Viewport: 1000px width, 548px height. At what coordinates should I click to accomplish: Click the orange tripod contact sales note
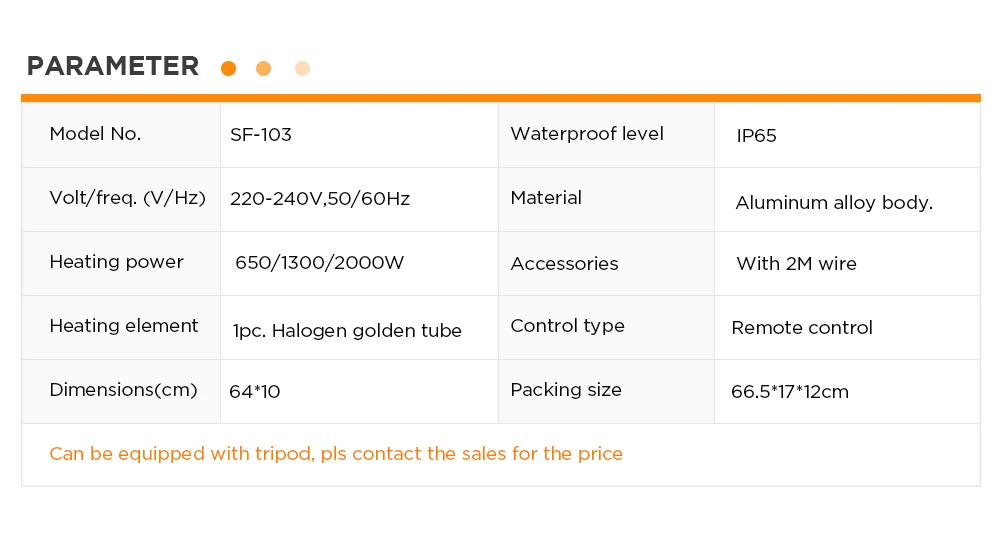336,454
